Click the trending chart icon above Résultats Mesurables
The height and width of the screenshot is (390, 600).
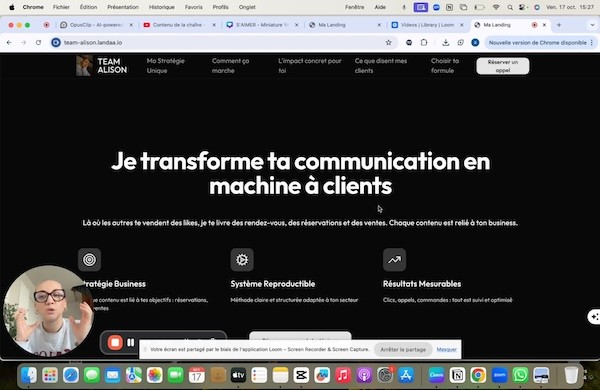395,259
